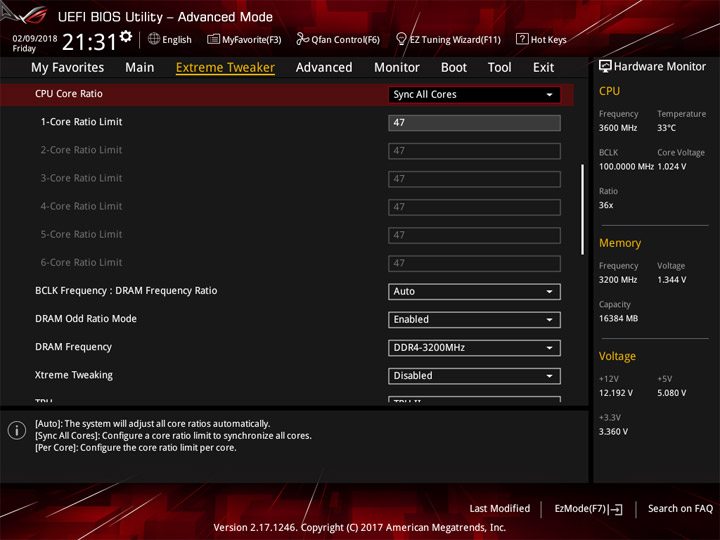
Task: Click the 6-Core Ratio Limit field
Action: [x=474, y=263]
